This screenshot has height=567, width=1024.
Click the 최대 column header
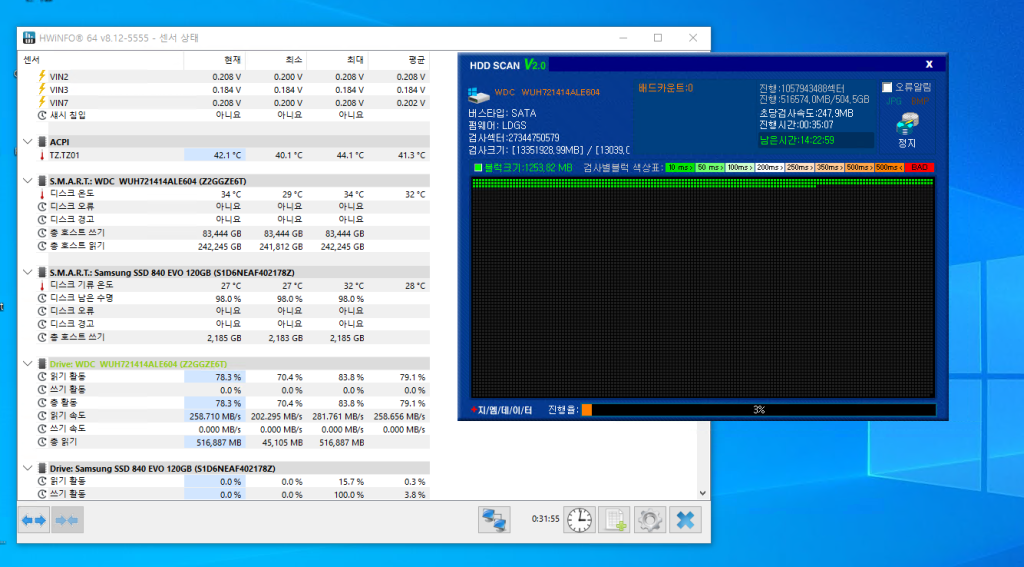coord(337,60)
